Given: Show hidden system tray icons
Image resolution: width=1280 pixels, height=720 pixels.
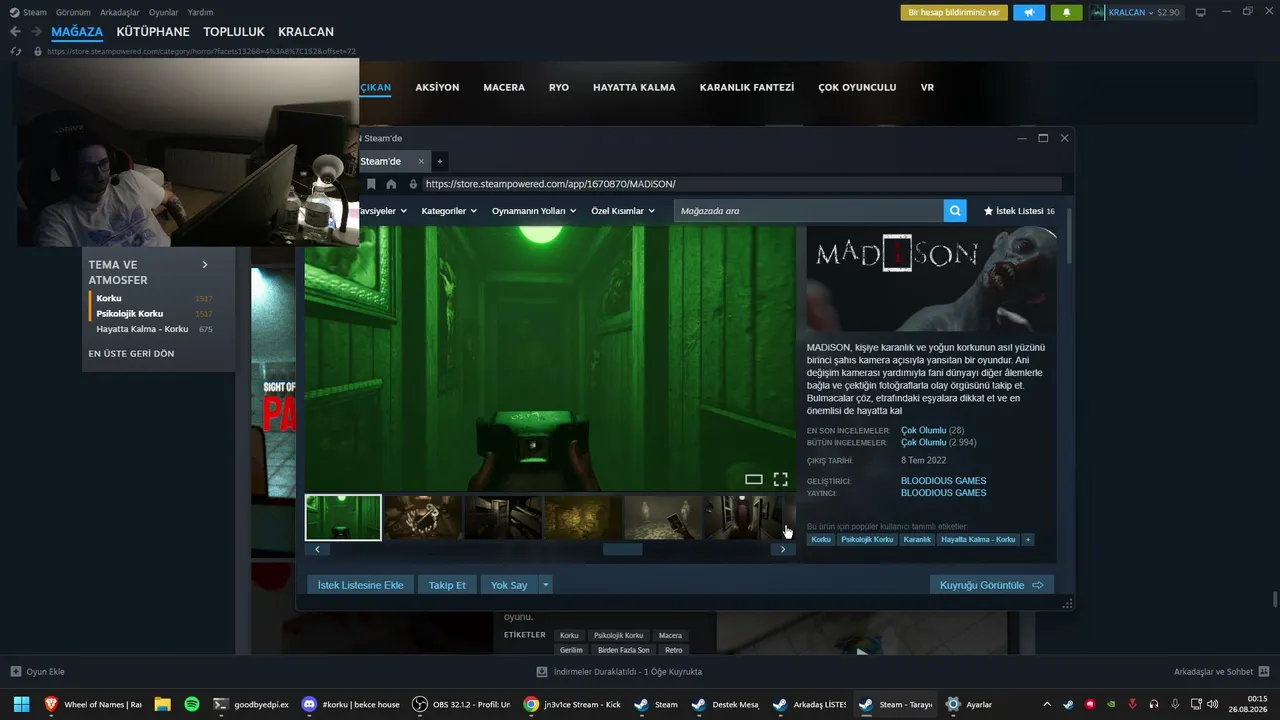Looking at the screenshot, I should (x=1047, y=704).
